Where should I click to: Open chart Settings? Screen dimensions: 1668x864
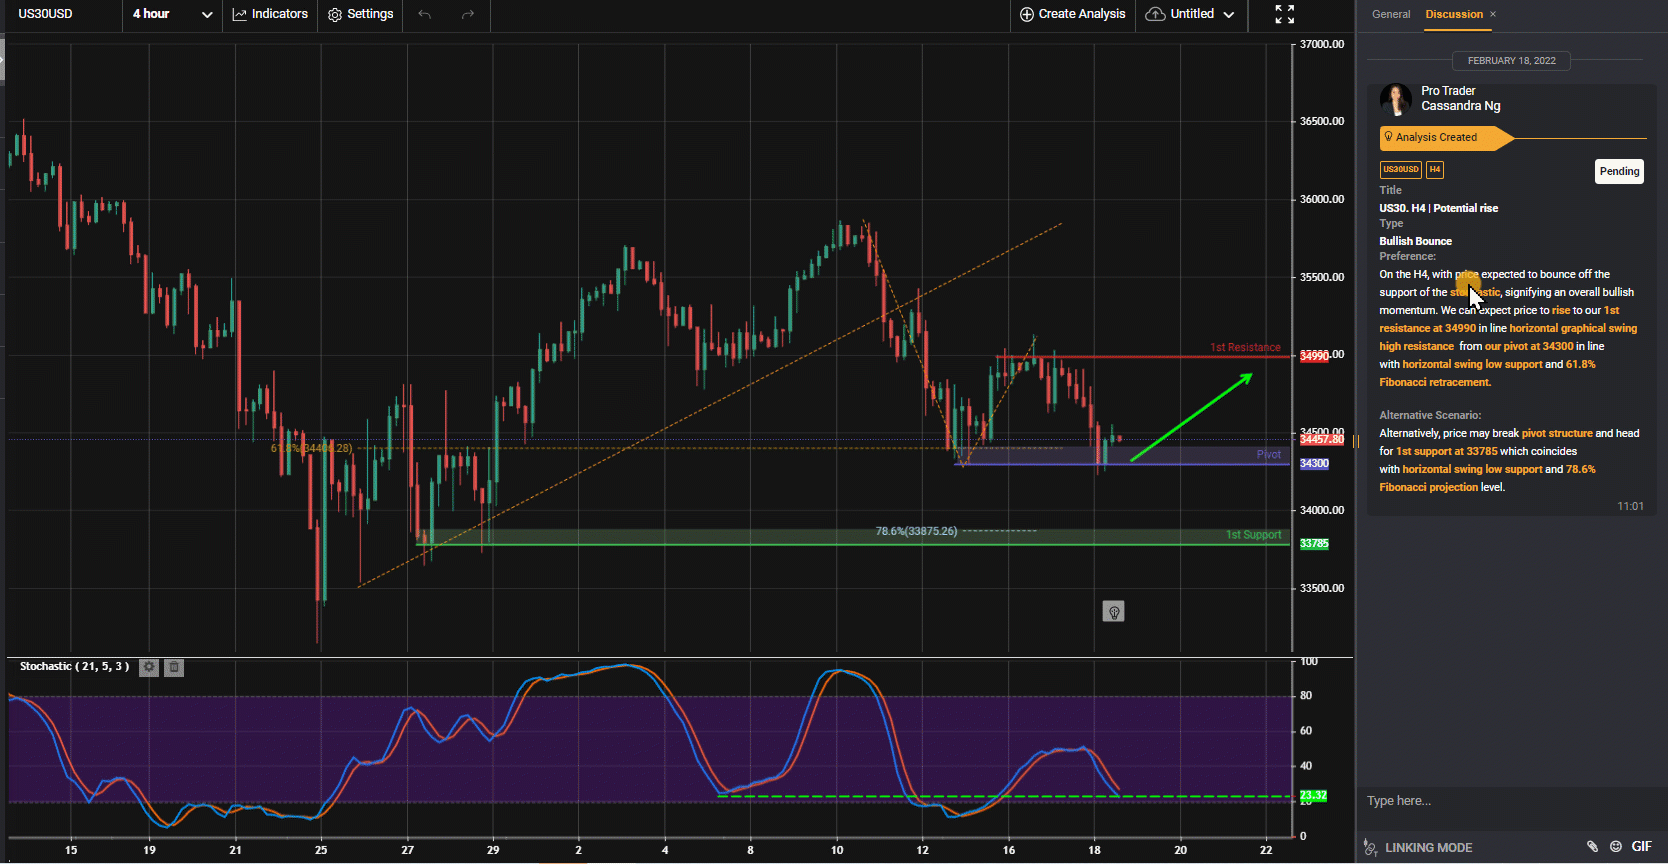coord(361,14)
